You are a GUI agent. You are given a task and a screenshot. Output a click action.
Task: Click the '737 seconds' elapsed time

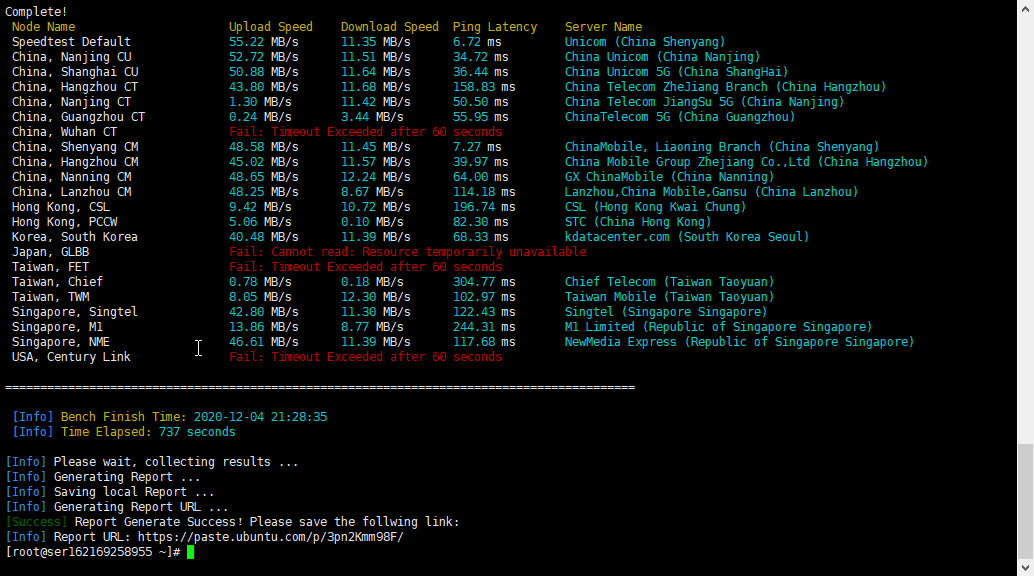tap(197, 432)
